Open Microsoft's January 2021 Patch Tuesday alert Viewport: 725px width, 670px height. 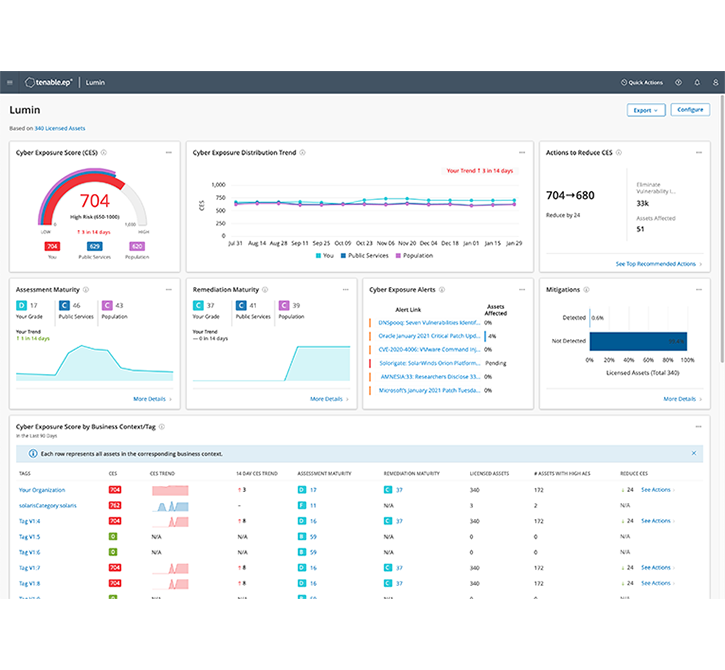pos(429,390)
